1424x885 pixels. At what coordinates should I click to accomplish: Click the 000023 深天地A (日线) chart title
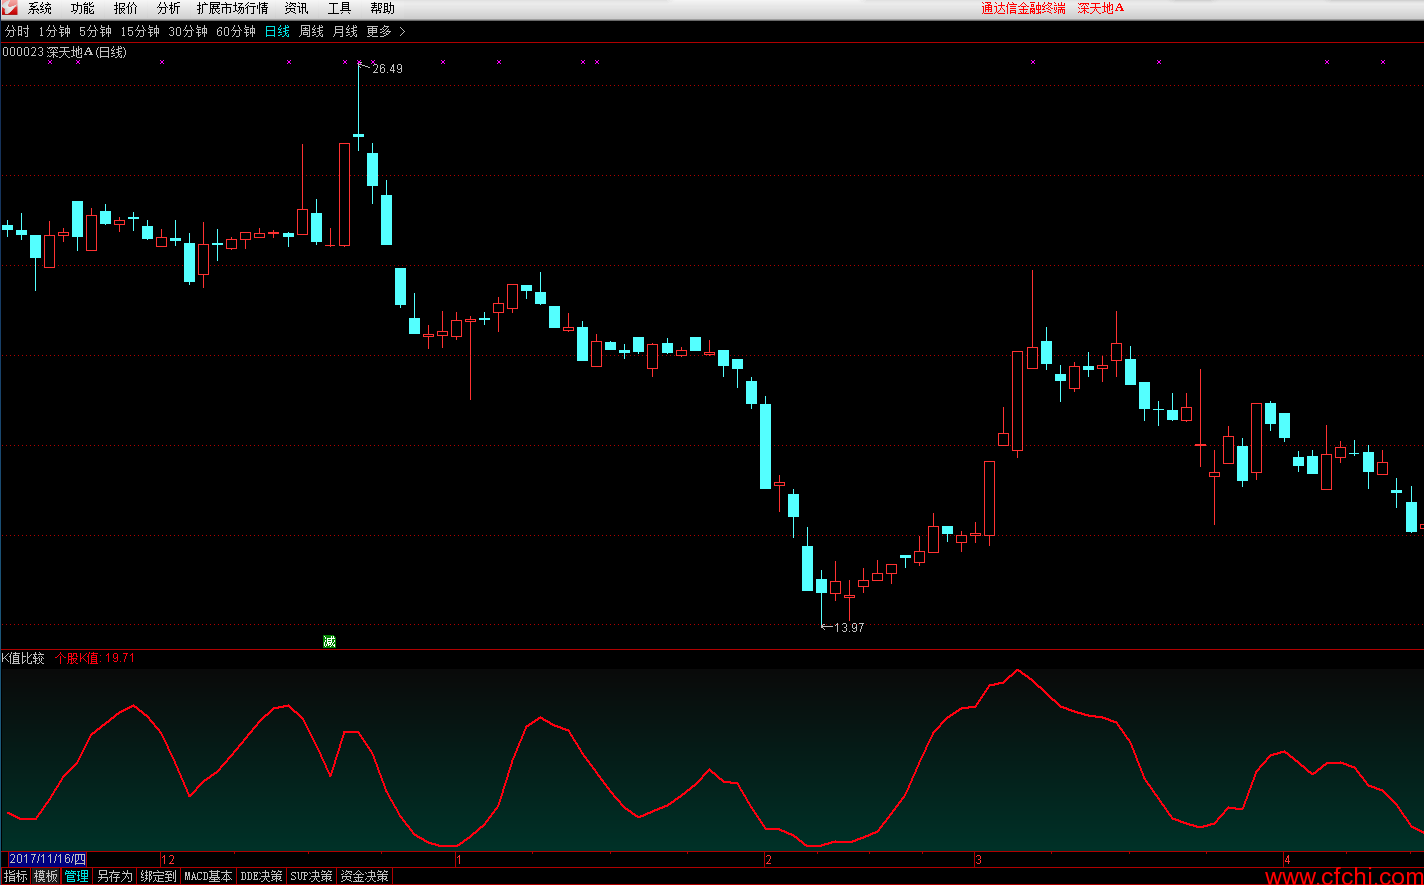click(x=65, y=52)
